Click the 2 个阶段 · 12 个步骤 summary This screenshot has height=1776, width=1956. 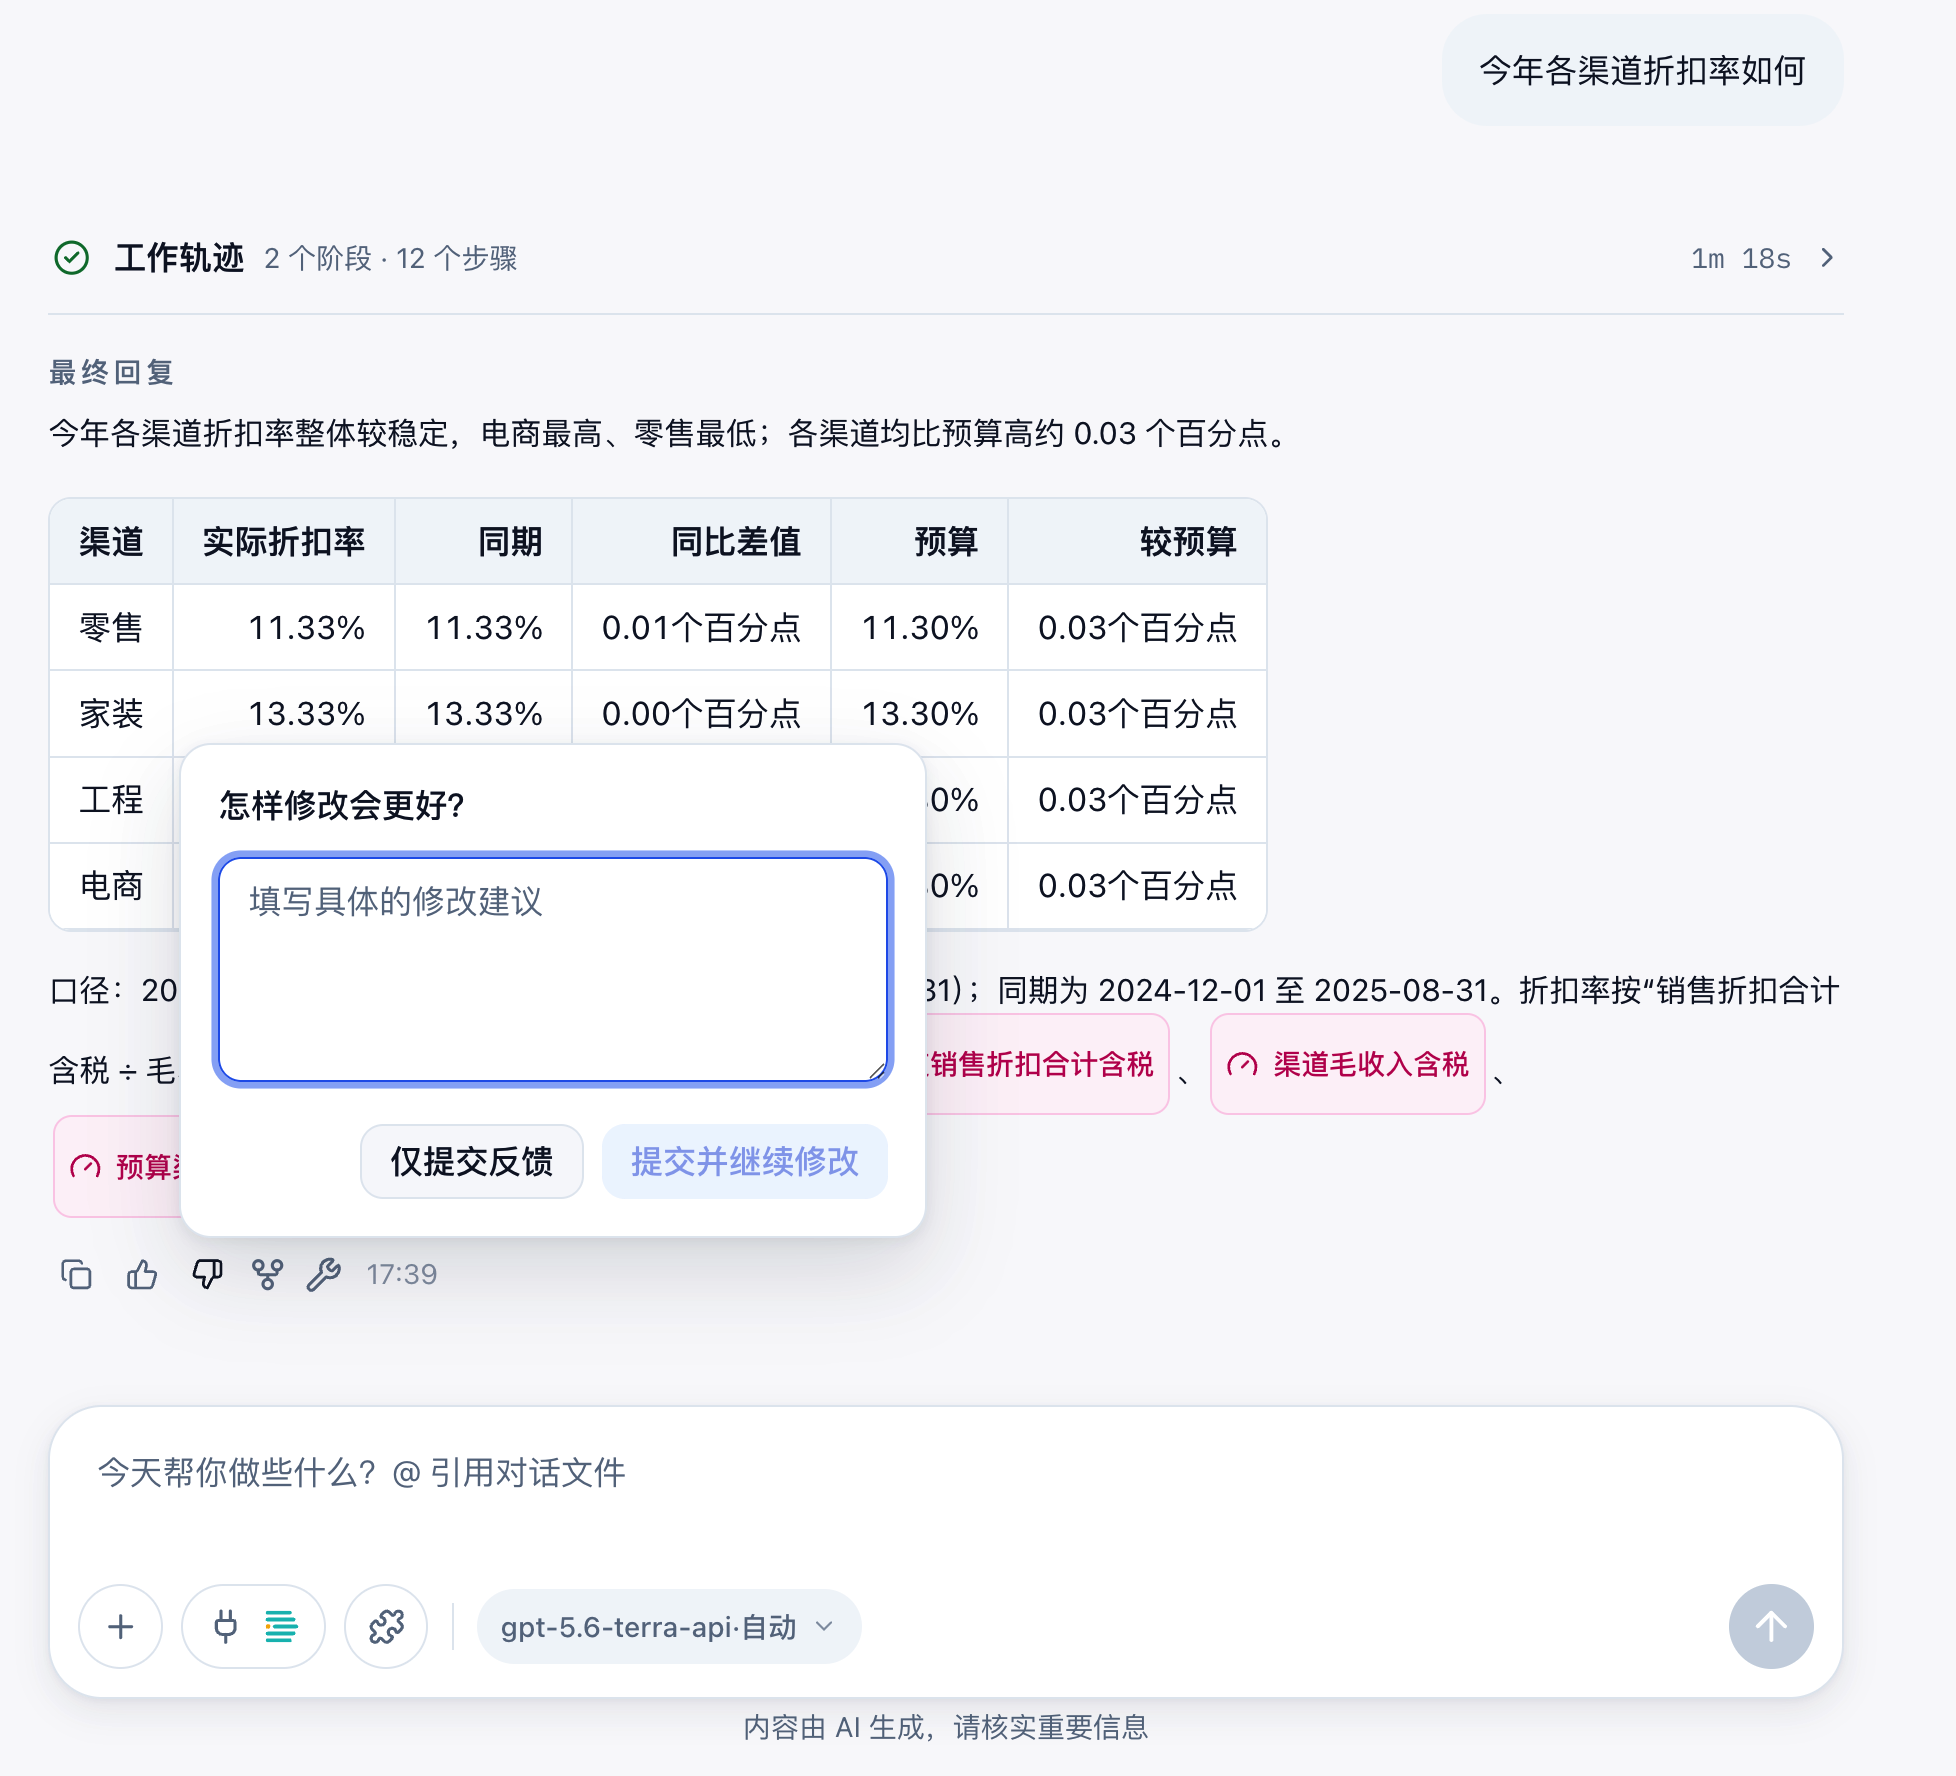tap(390, 259)
